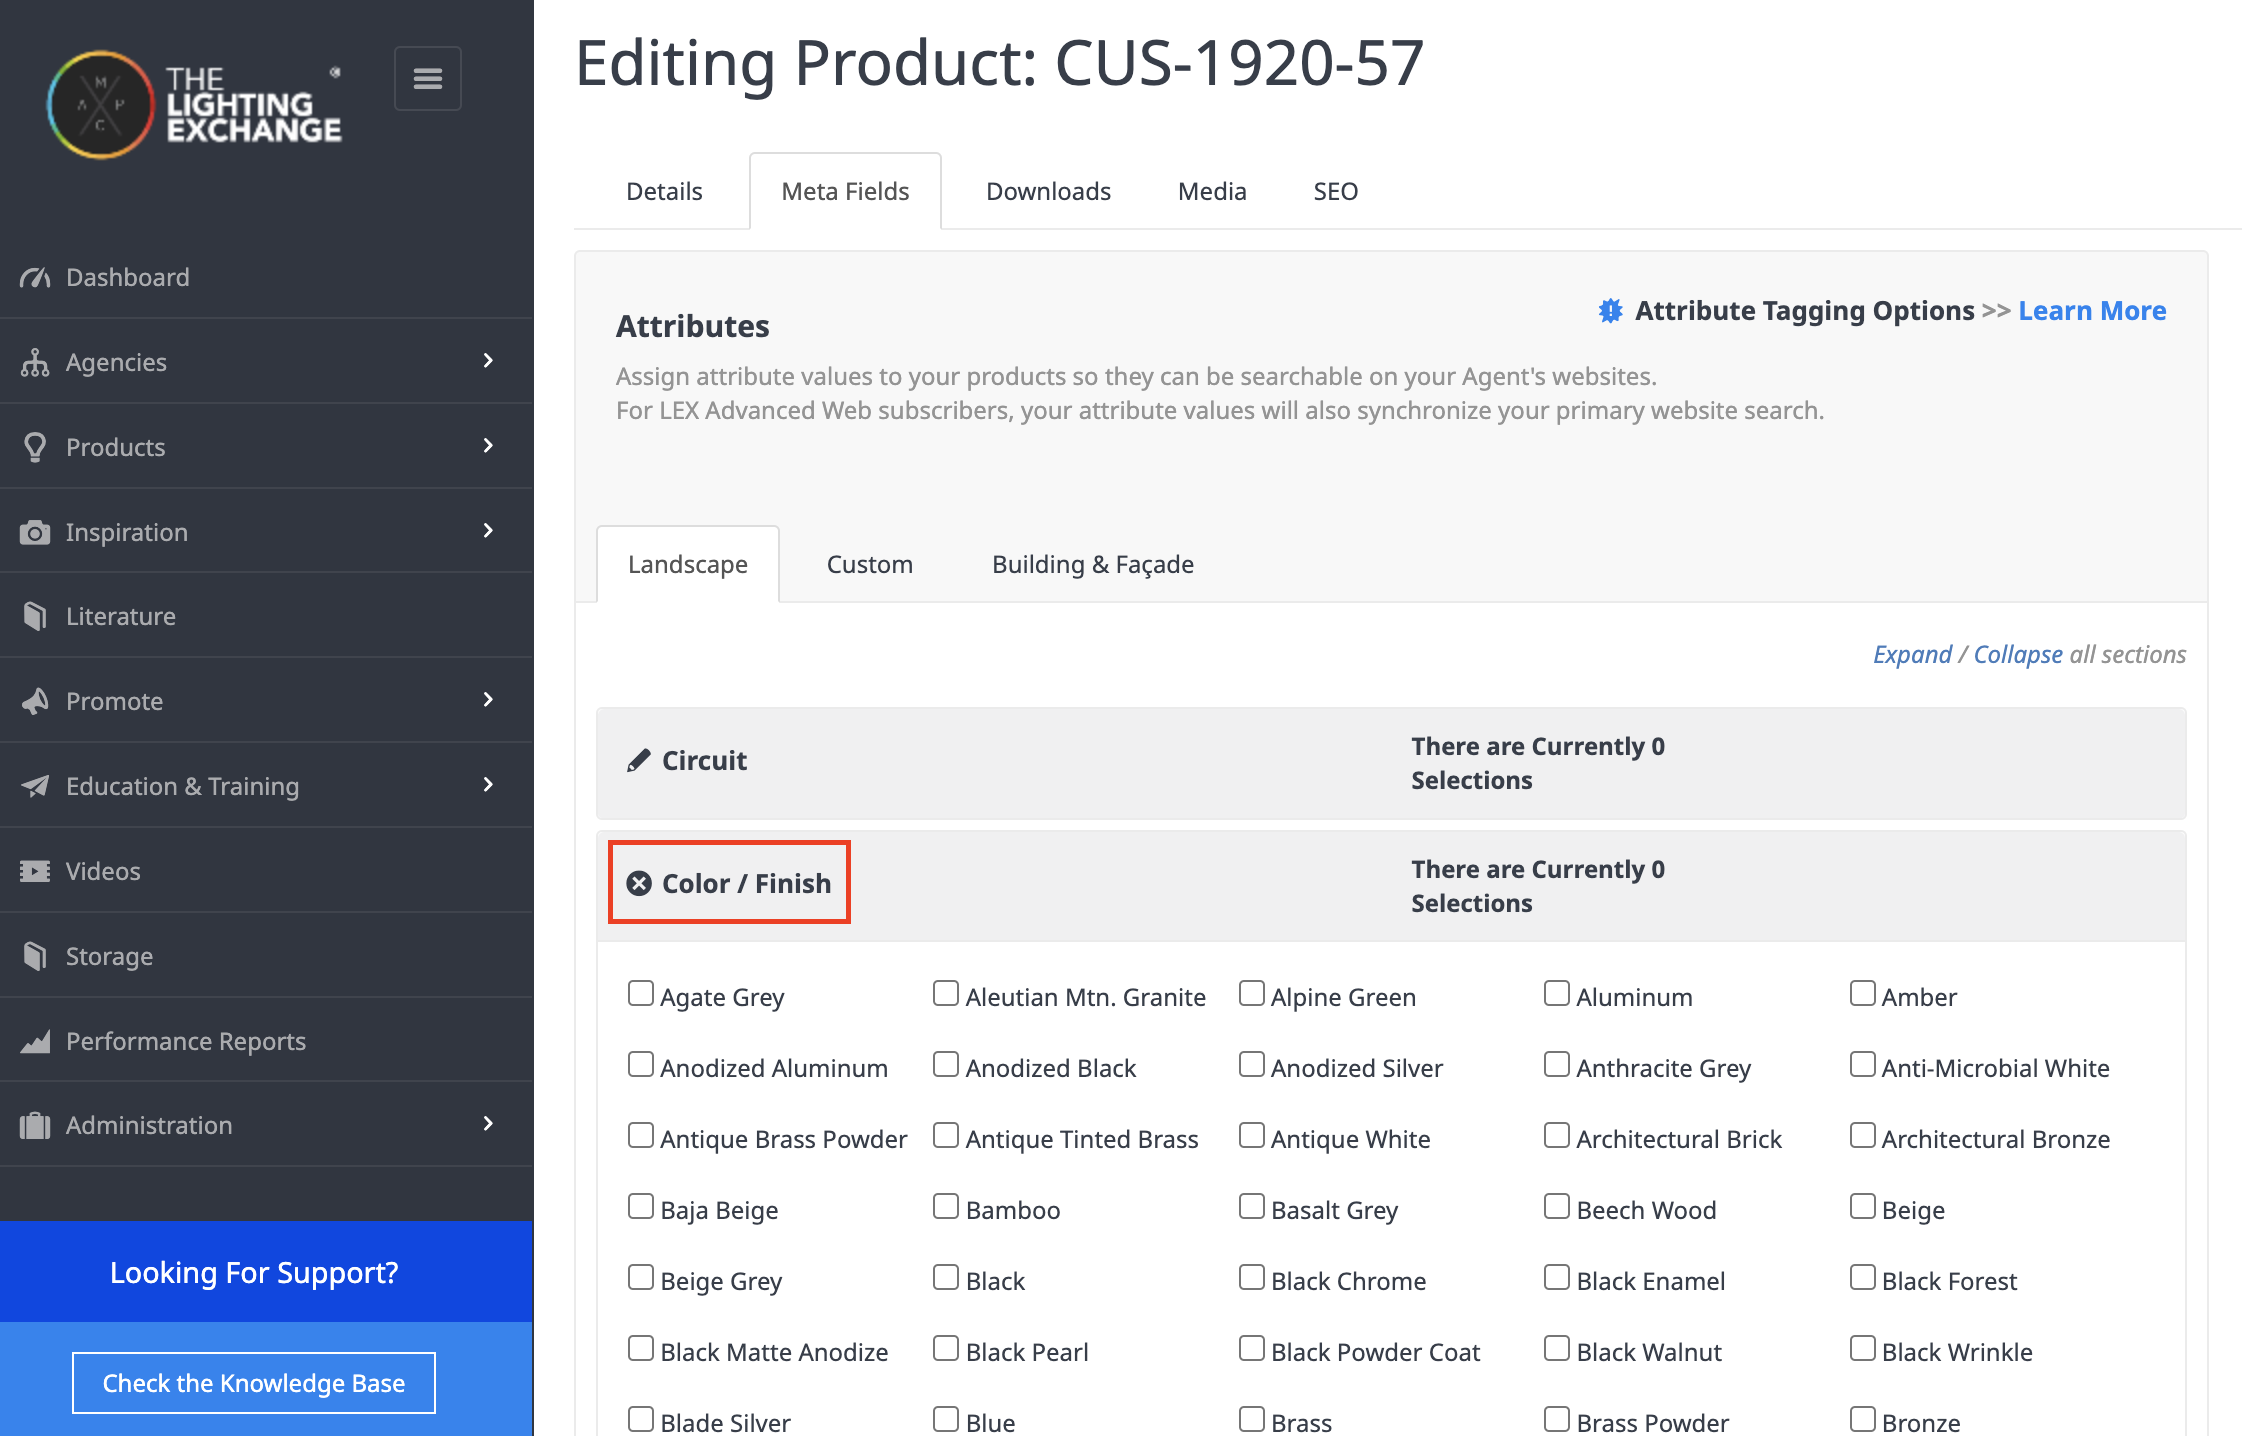Click Check the Knowledge Base button
2242x1436 pixels.
[254, 1383]
